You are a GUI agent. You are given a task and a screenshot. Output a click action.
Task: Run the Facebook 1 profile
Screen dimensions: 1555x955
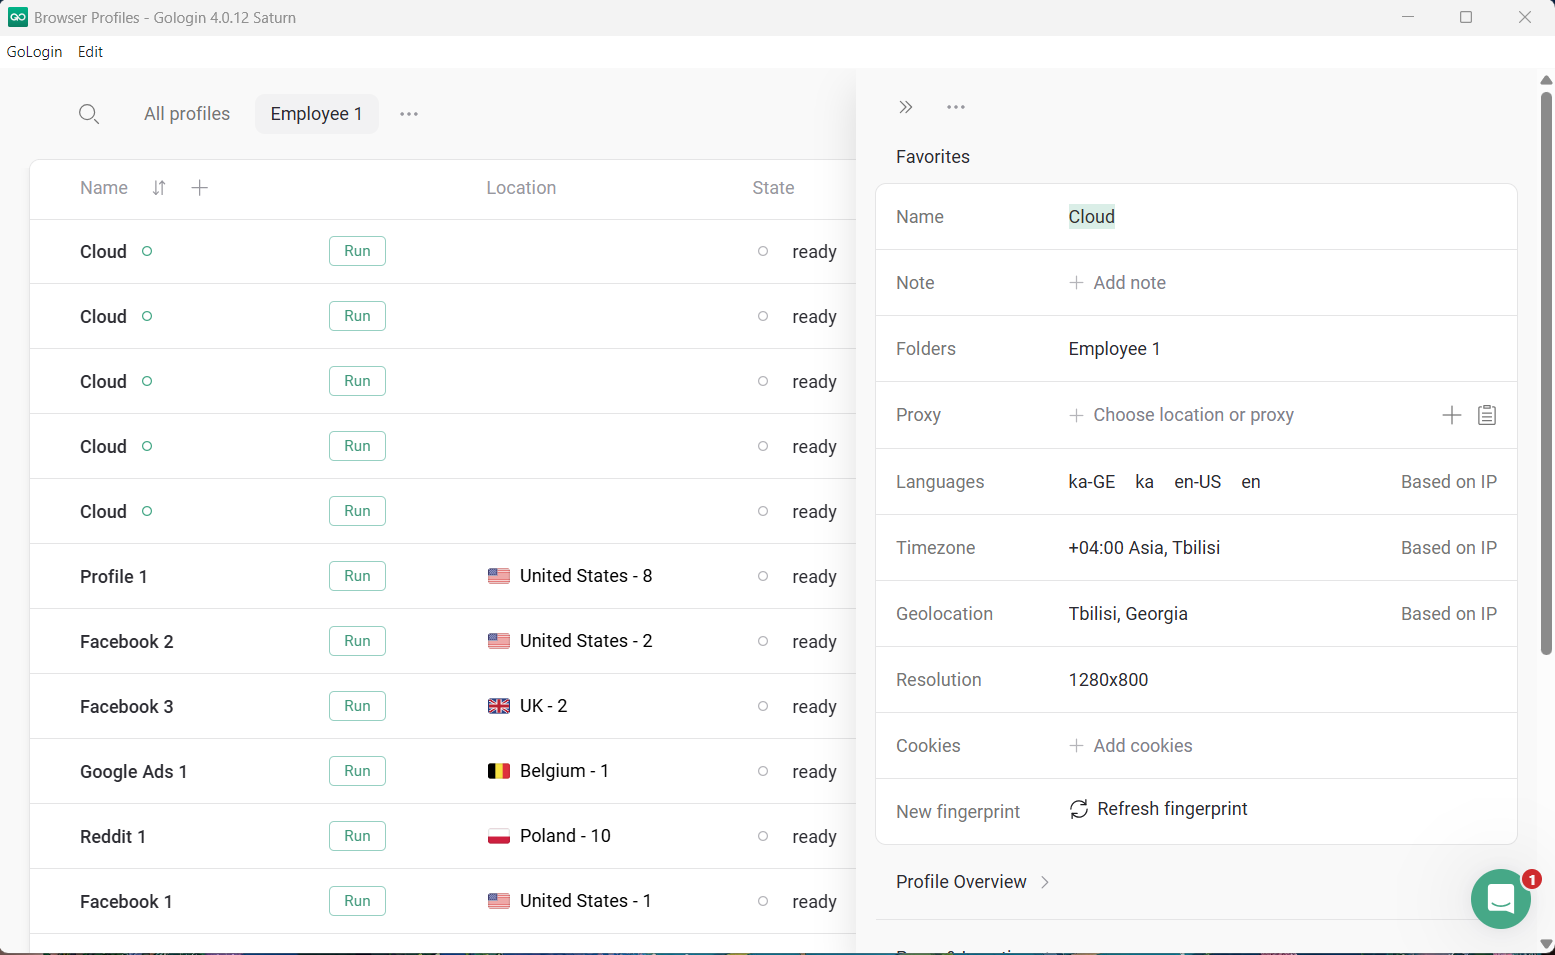(357, 901)
